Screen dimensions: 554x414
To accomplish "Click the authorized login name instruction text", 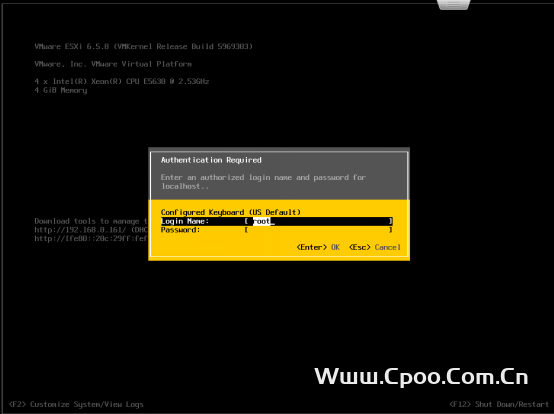I will [263, 182].
